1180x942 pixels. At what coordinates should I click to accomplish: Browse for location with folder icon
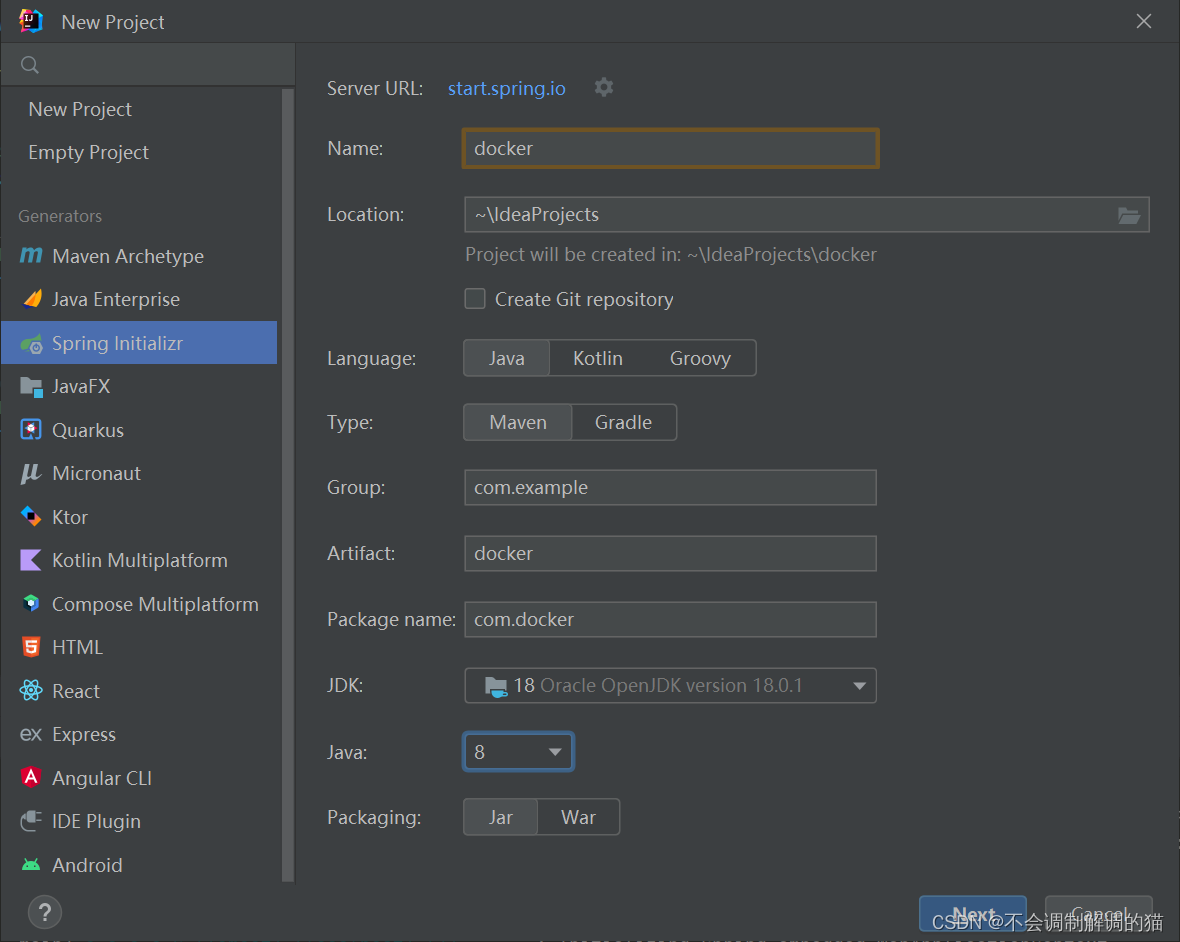click(x=1128, y=215)
